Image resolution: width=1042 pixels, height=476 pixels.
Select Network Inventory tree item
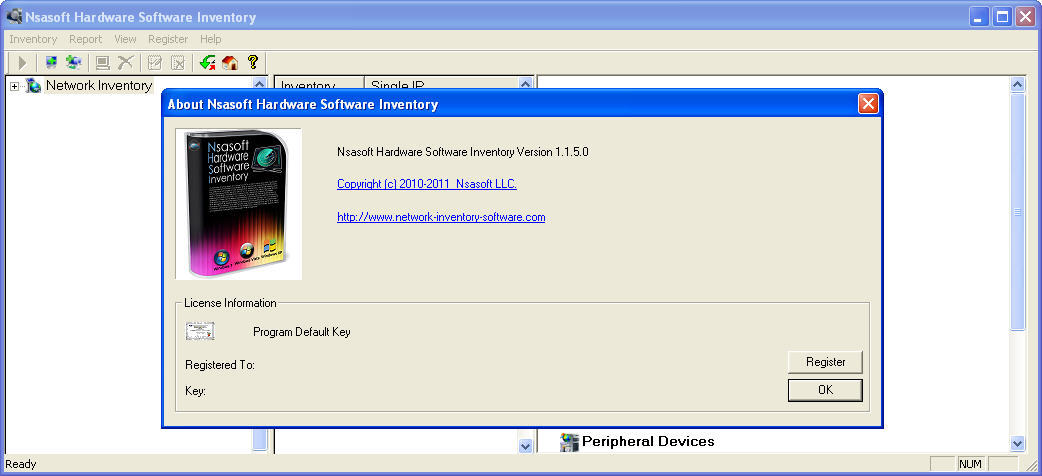pos(98,86)
